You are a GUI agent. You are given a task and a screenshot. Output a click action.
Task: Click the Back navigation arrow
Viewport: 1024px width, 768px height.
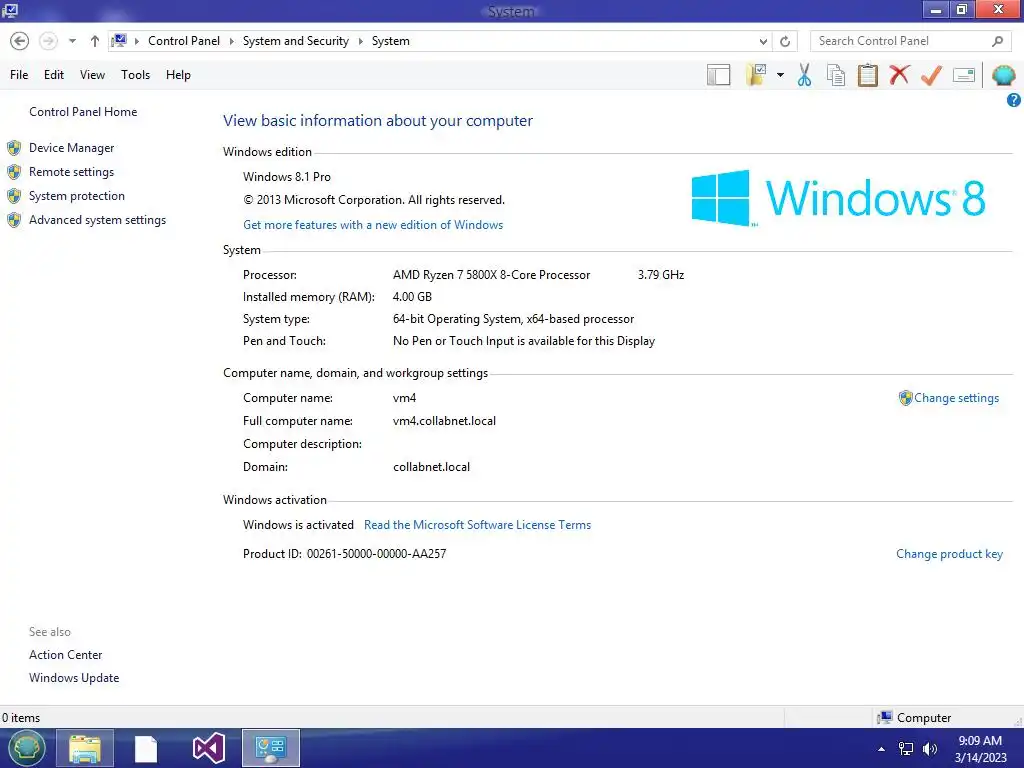click(20, 41)
